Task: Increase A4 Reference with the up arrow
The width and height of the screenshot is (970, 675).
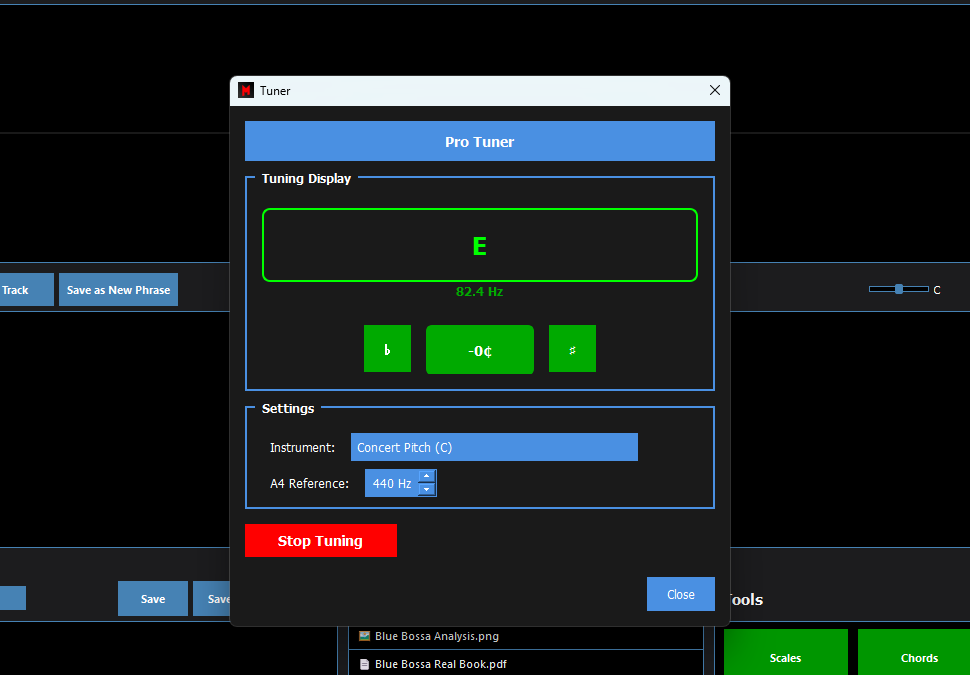Action: pyautogui.click(x=427, y=477)
